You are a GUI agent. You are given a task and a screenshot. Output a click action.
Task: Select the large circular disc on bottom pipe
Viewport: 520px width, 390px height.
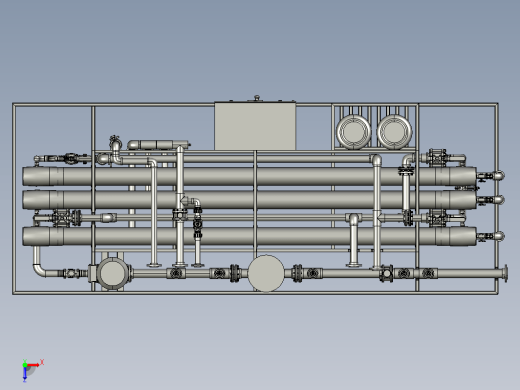tap(266, 273)
